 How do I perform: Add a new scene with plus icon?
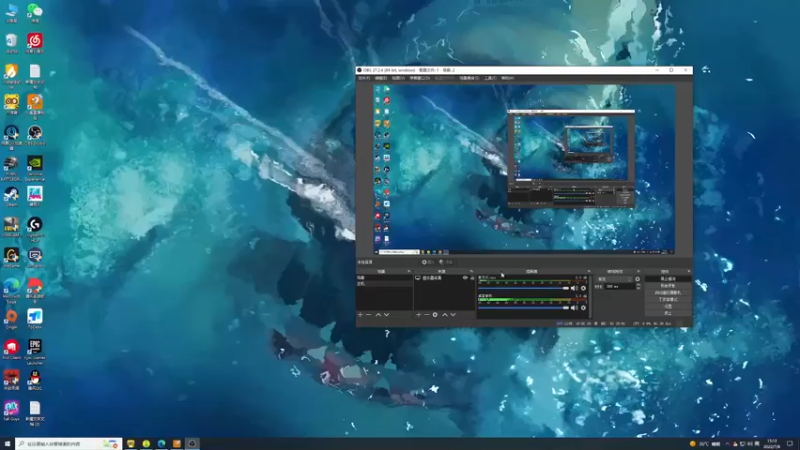pos(360,315)
